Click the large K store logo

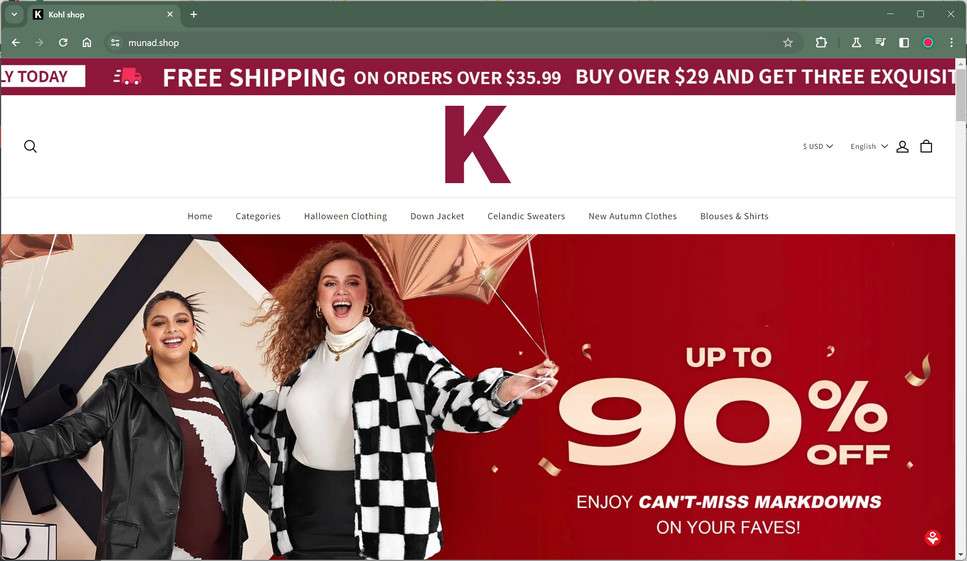[477, 144]
